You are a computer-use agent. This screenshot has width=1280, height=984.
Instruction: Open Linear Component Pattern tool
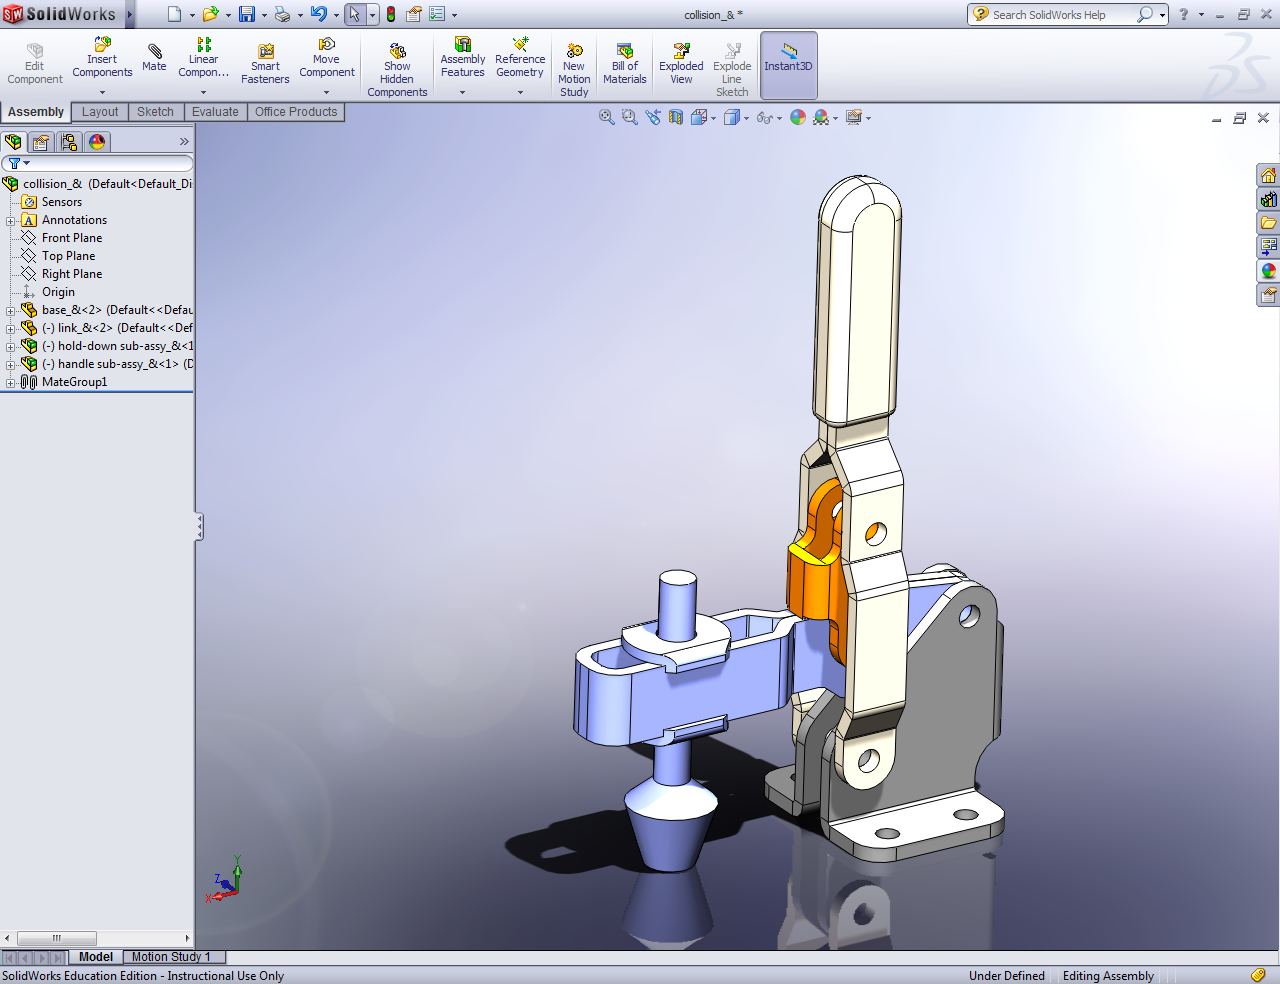[203, 58]
